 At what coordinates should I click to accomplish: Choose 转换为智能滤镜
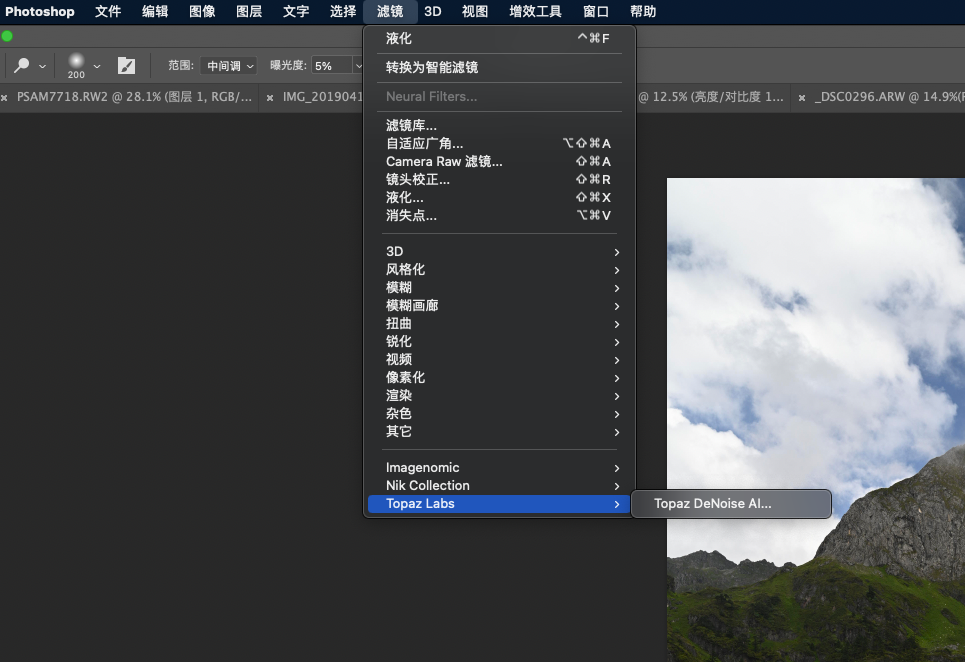coord(499,67)
